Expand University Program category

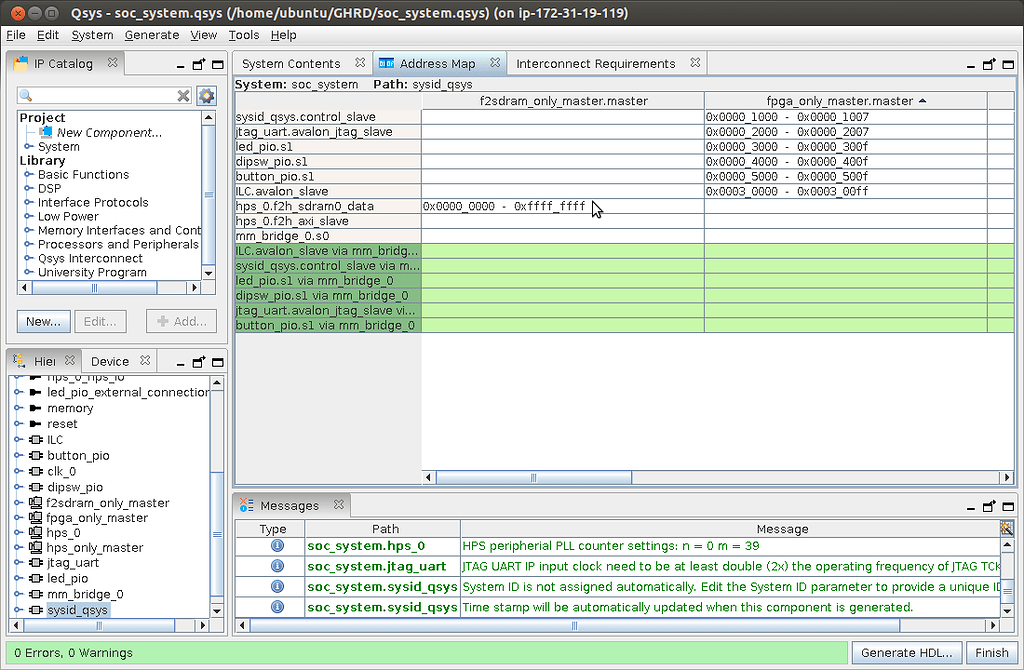coord(28,272)
